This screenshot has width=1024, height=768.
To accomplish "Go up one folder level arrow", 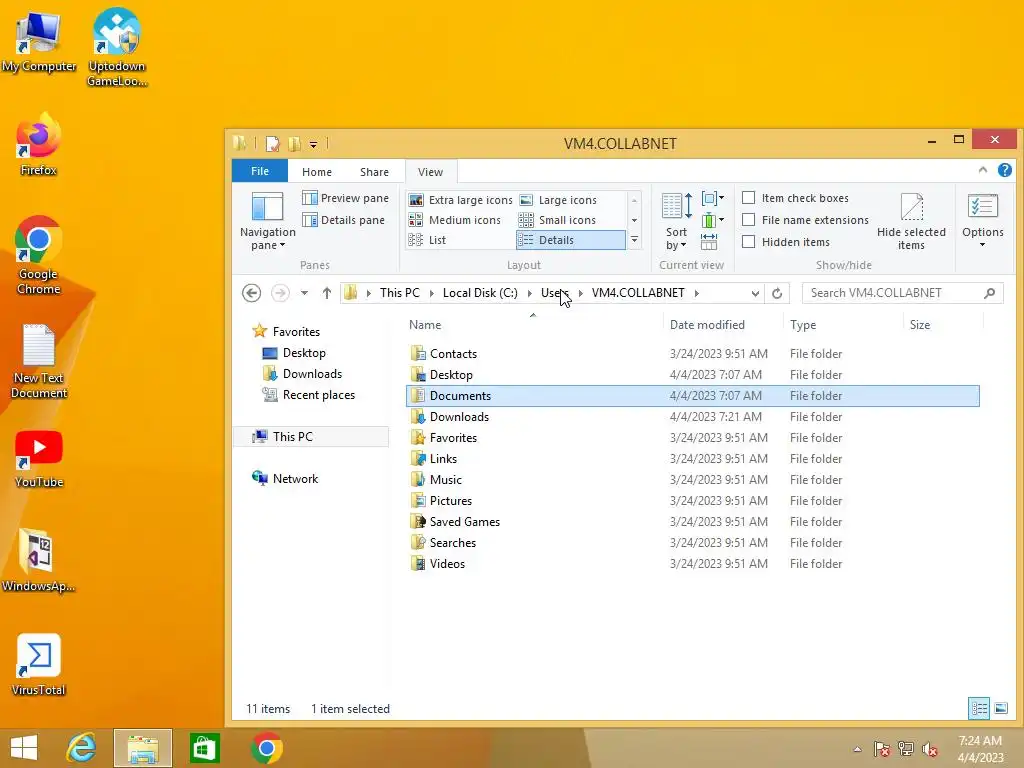I will [327, 293].
